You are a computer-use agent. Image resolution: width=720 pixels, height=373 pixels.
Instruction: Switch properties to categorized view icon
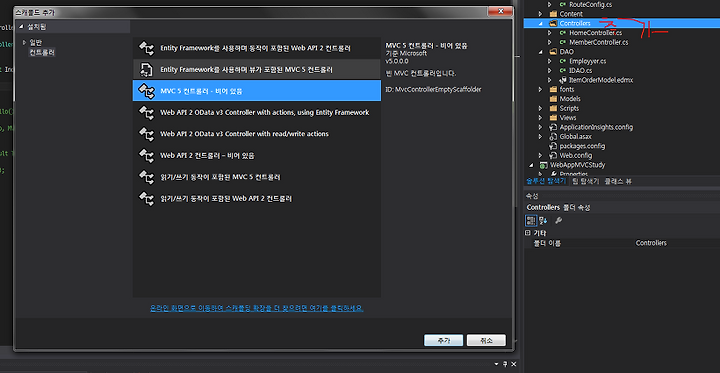[531, 220]
